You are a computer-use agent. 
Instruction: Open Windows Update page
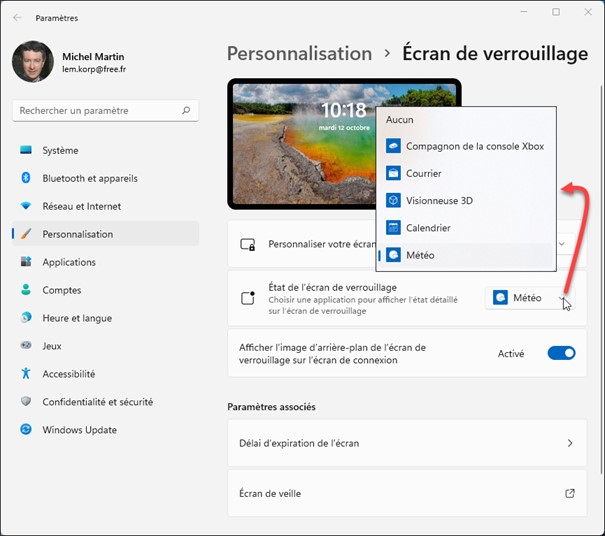pos(106,429)
